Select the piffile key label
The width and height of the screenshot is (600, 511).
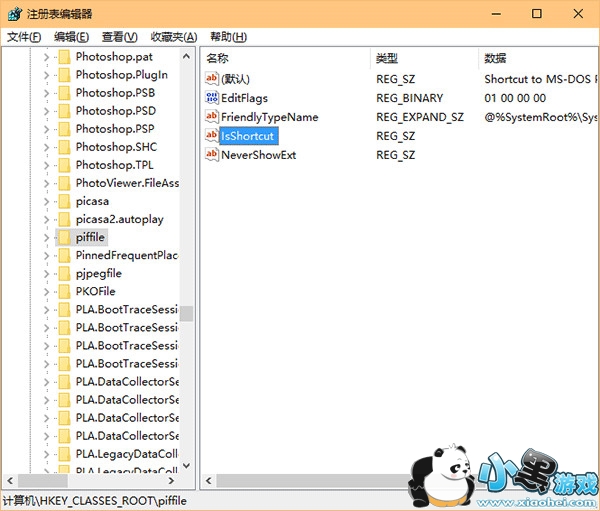(x=90, y=237)
